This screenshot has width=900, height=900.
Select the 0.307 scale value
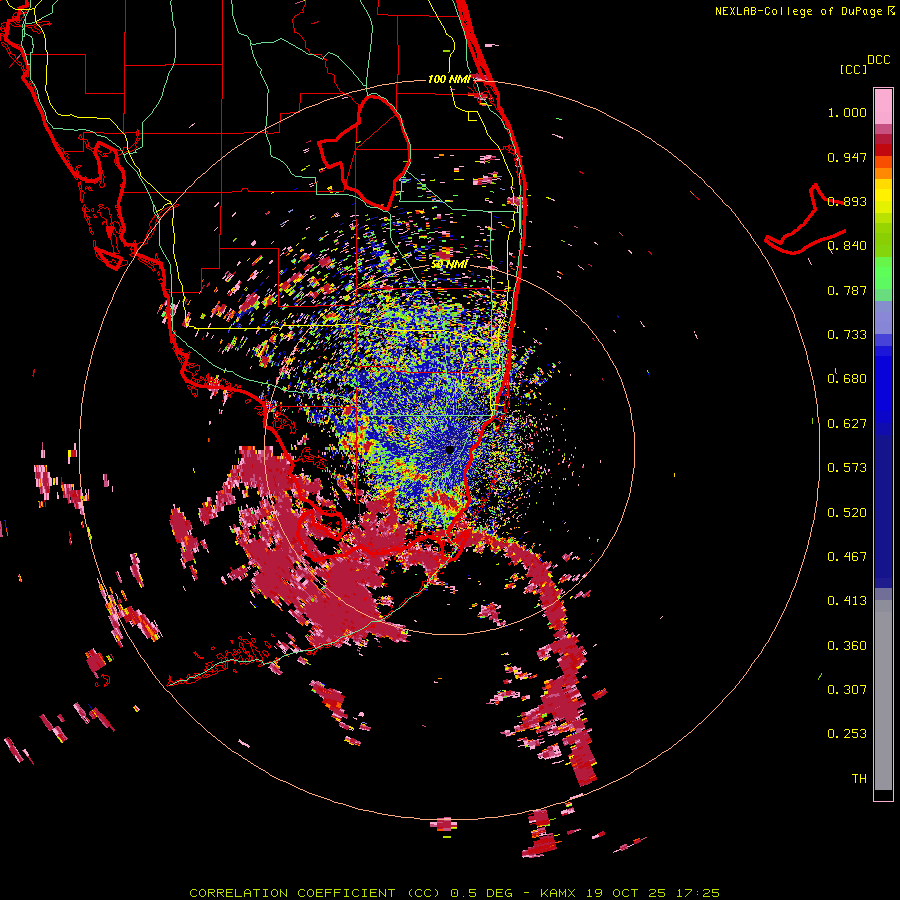[847, 690]
